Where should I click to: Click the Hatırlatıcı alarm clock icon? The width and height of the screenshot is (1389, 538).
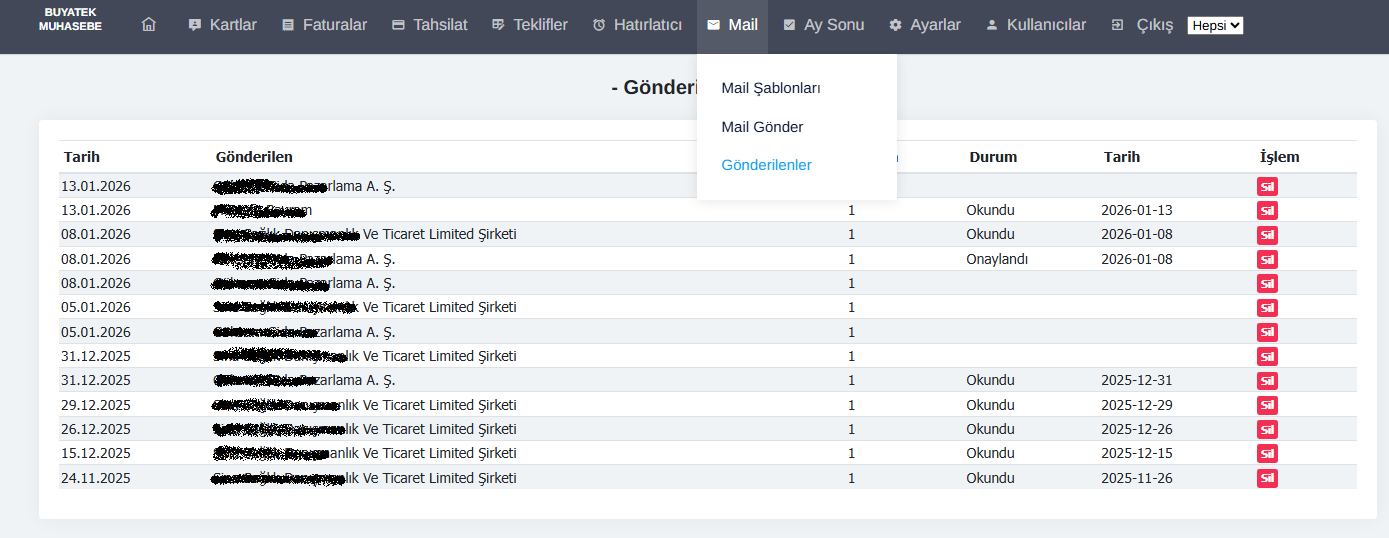coord(599,25)
